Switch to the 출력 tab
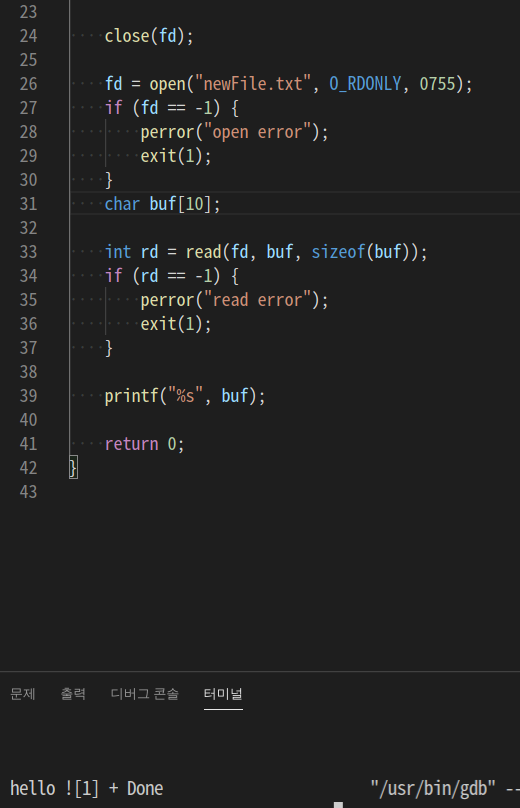520x808 pixels. [73, 694]
